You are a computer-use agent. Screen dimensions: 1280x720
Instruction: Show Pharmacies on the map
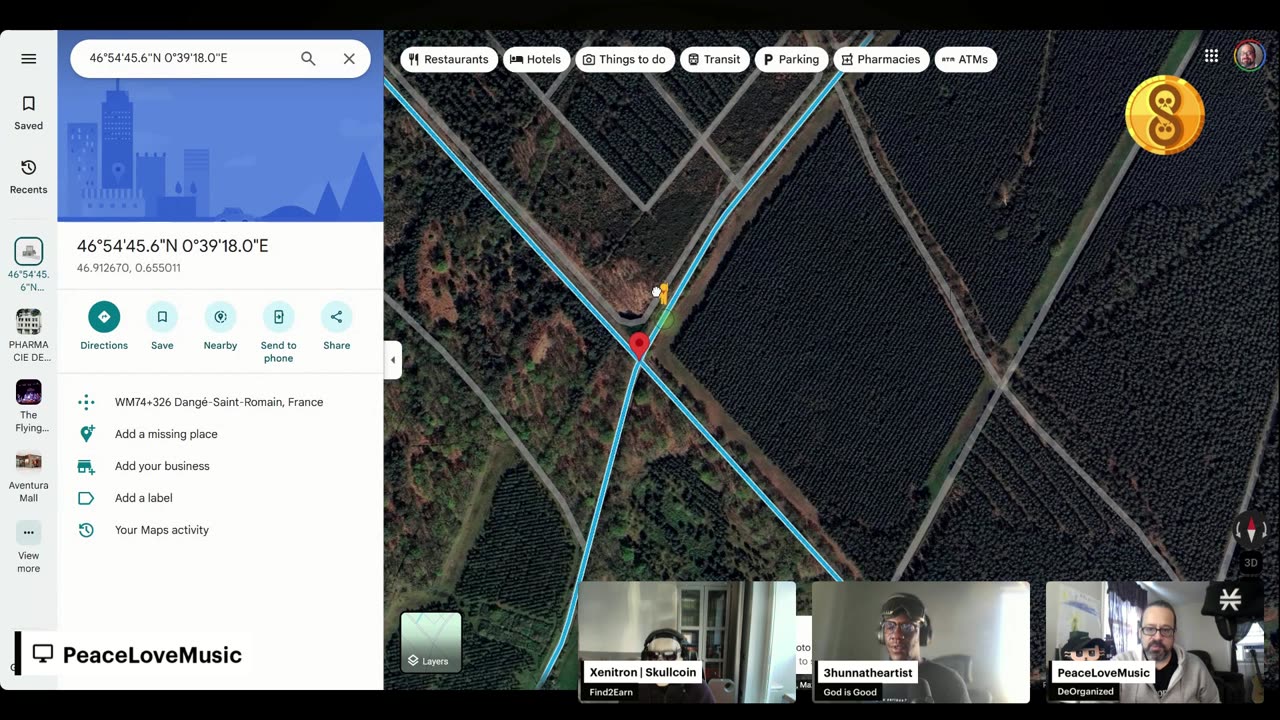coord(880,59)
